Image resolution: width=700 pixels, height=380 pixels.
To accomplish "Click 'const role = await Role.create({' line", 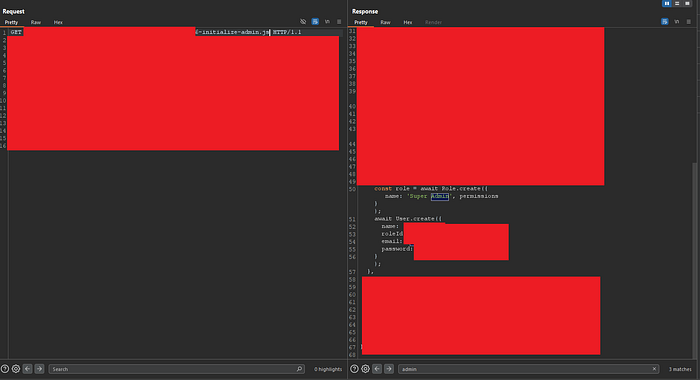I will 431,189.
